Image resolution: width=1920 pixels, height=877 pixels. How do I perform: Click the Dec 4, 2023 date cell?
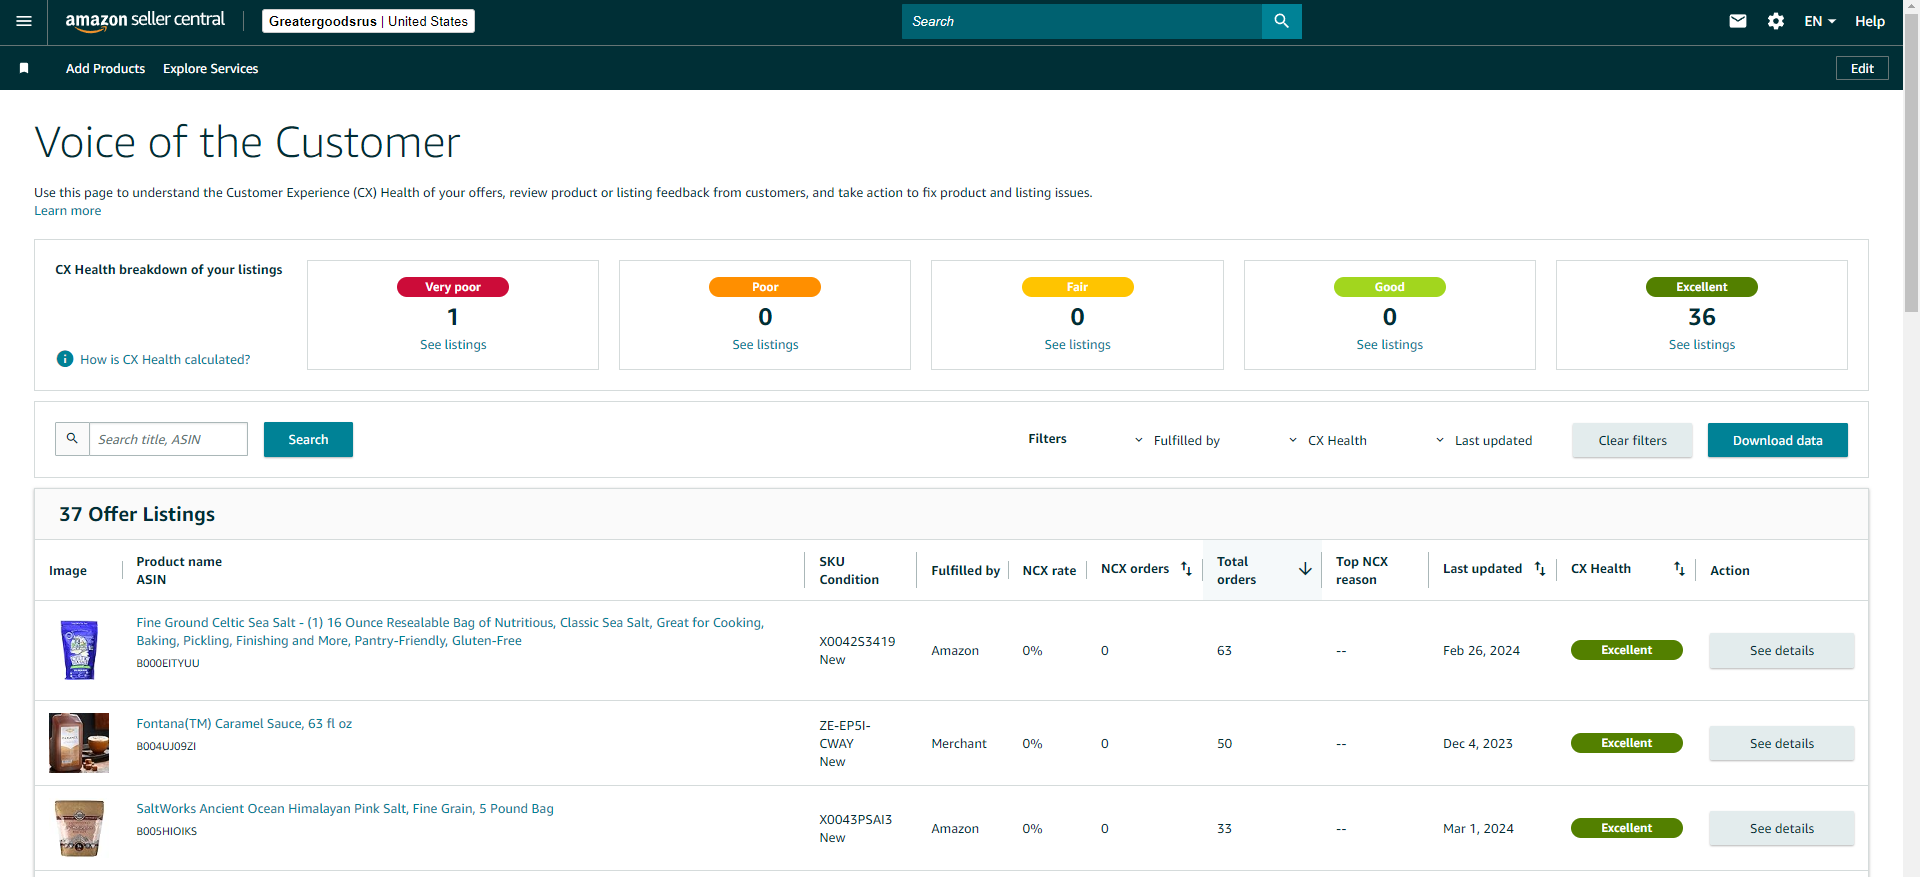point(1478,743)
